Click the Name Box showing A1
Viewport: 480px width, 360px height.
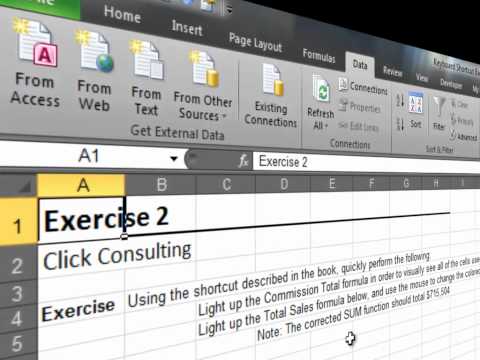[89, 155]
